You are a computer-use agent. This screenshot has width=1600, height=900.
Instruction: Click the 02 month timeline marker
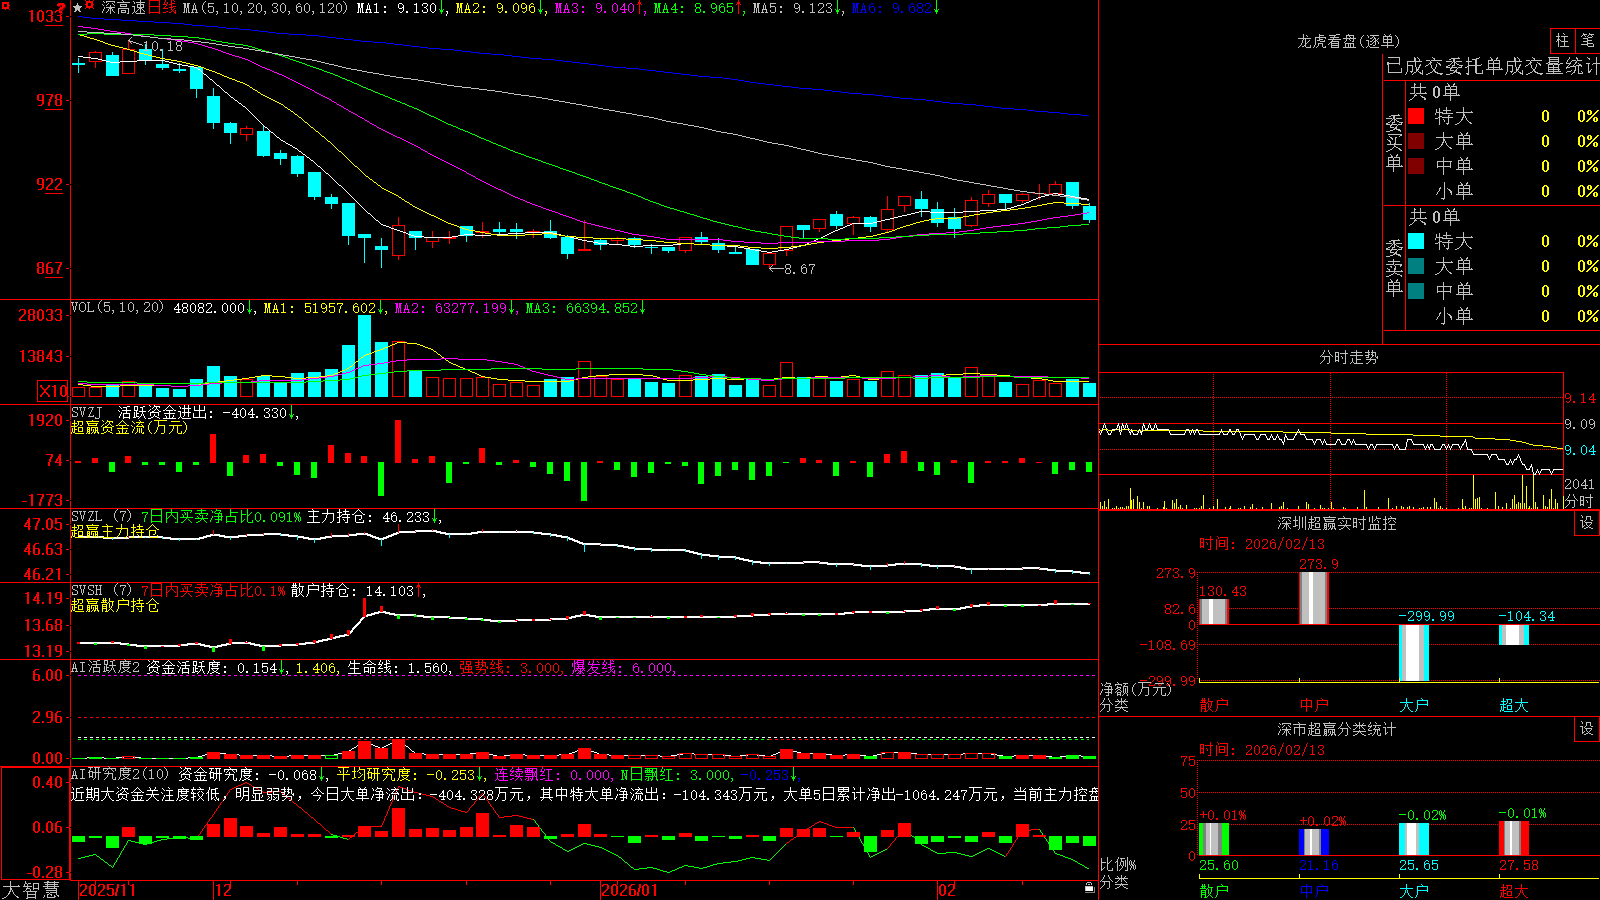[947, 890]
